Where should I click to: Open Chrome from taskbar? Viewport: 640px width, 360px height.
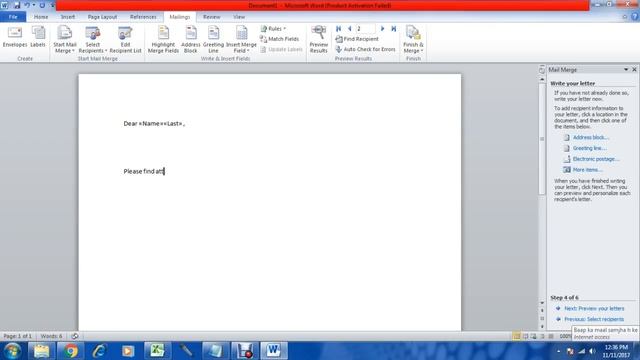(70, 351)
